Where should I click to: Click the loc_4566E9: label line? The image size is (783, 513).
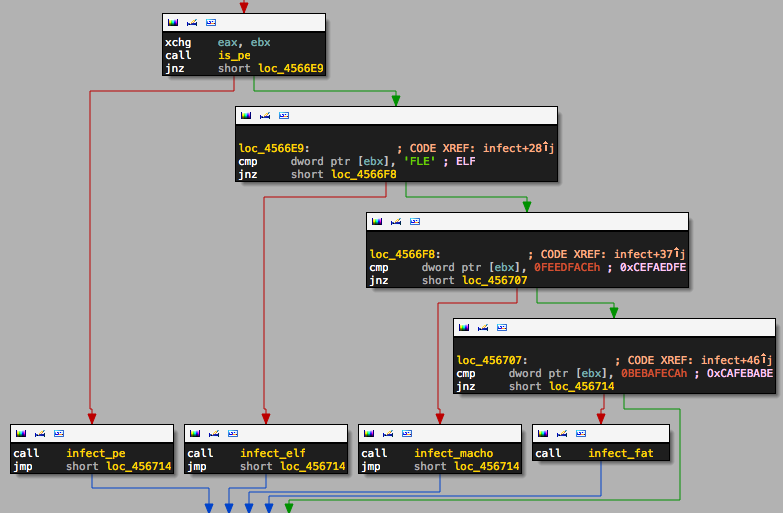[274, 148]
